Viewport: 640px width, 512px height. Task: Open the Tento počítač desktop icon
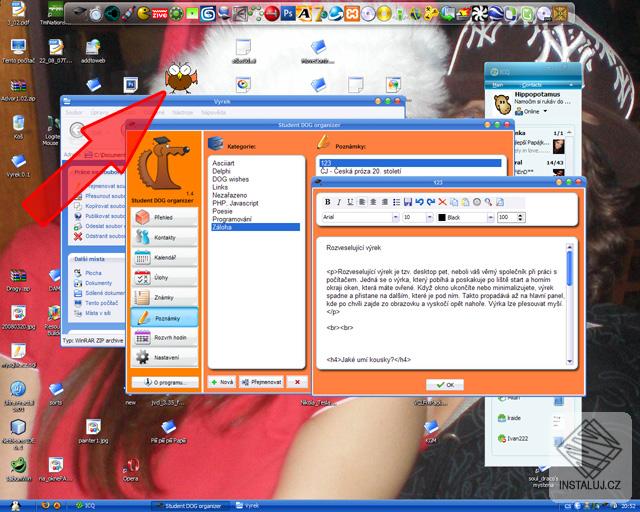click(18, 52)
